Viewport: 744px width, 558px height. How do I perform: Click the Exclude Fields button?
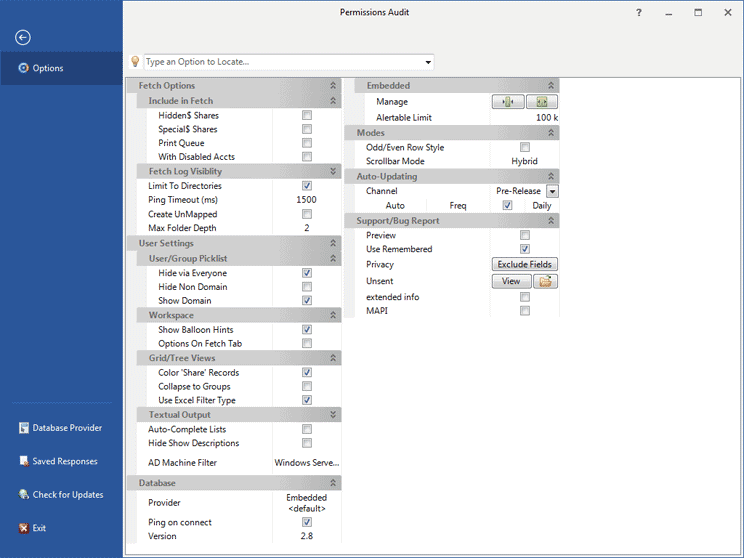click(x=524, y=264)
